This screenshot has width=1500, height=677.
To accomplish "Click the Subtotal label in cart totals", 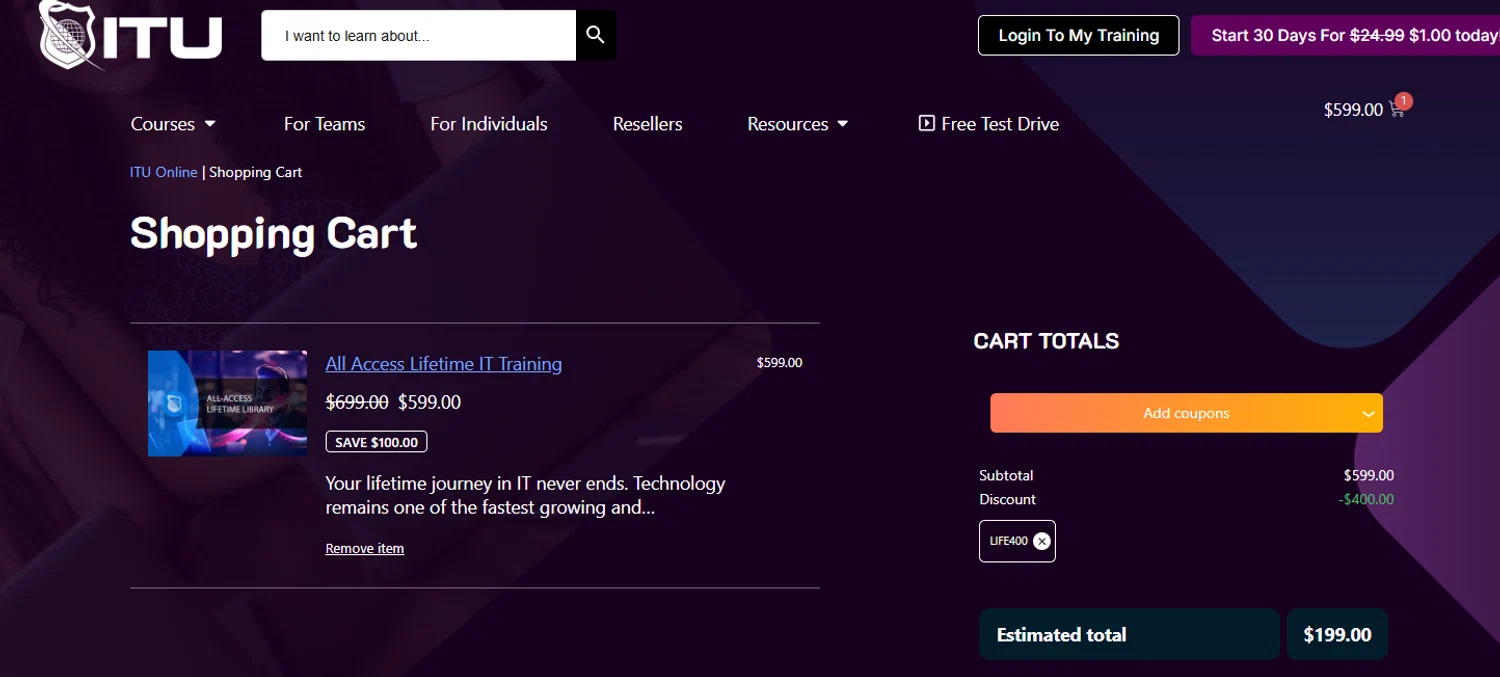I will coord(1006,475).
